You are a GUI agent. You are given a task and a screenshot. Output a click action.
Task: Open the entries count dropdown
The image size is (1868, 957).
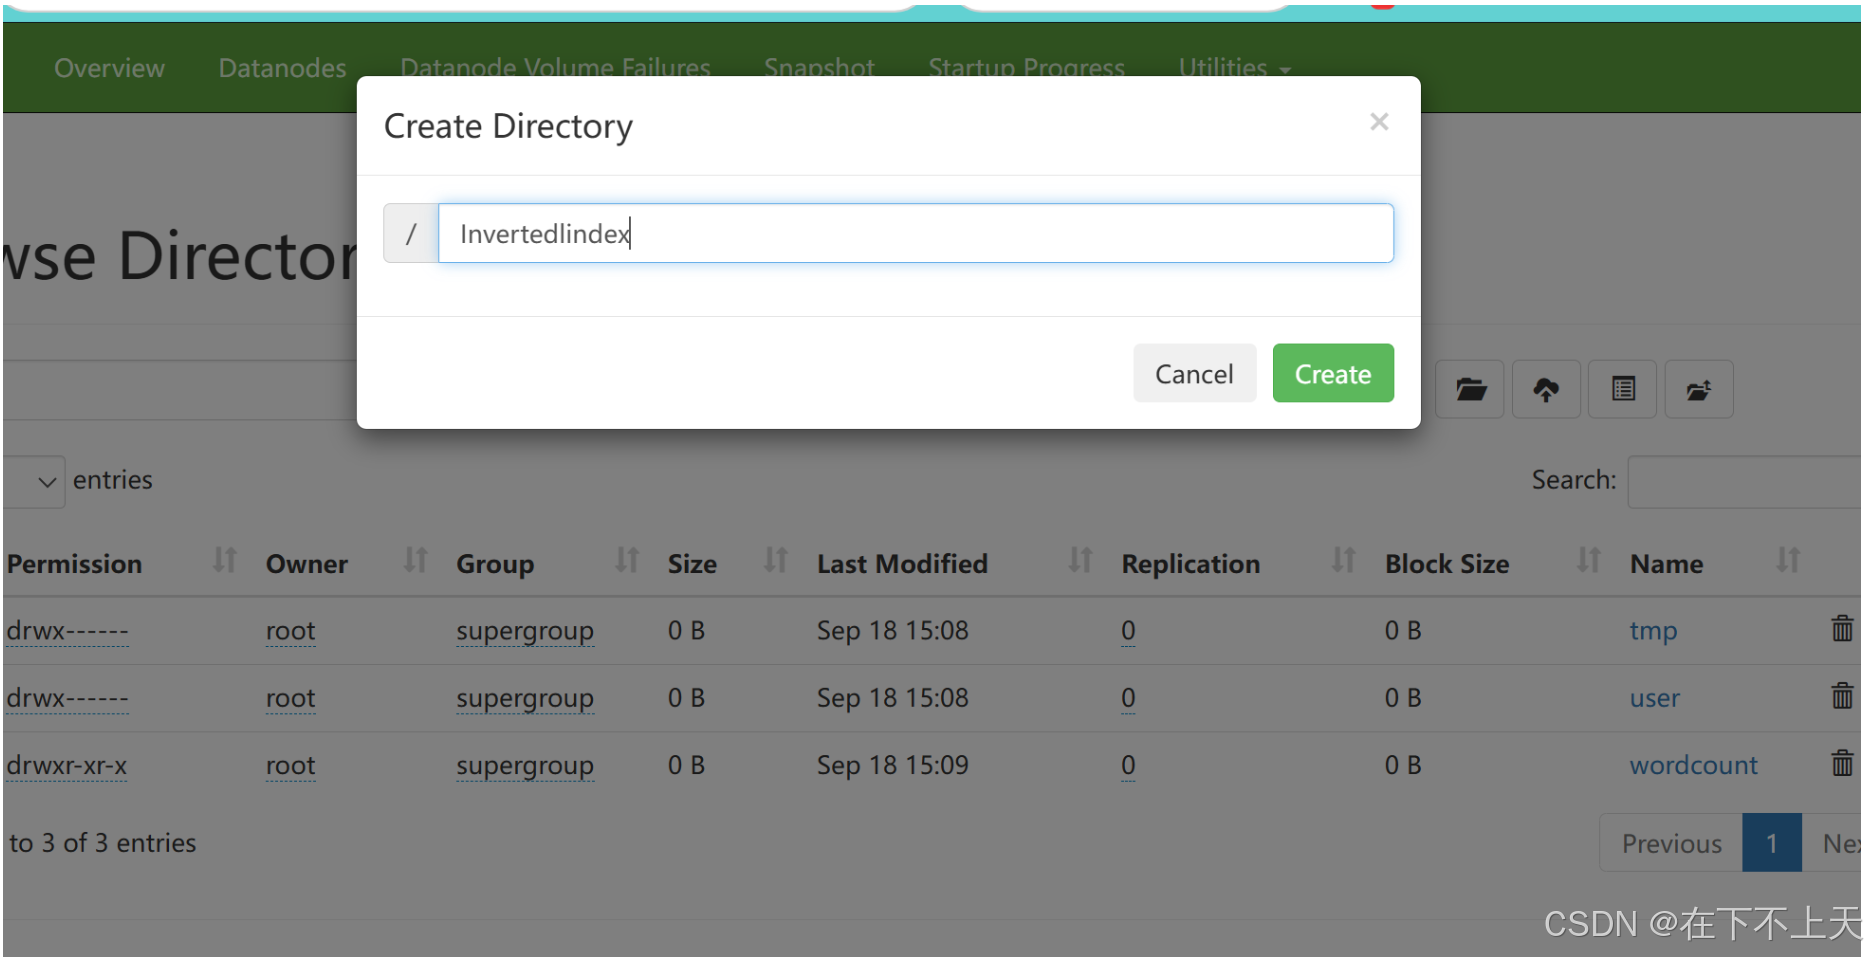[34, 481]
